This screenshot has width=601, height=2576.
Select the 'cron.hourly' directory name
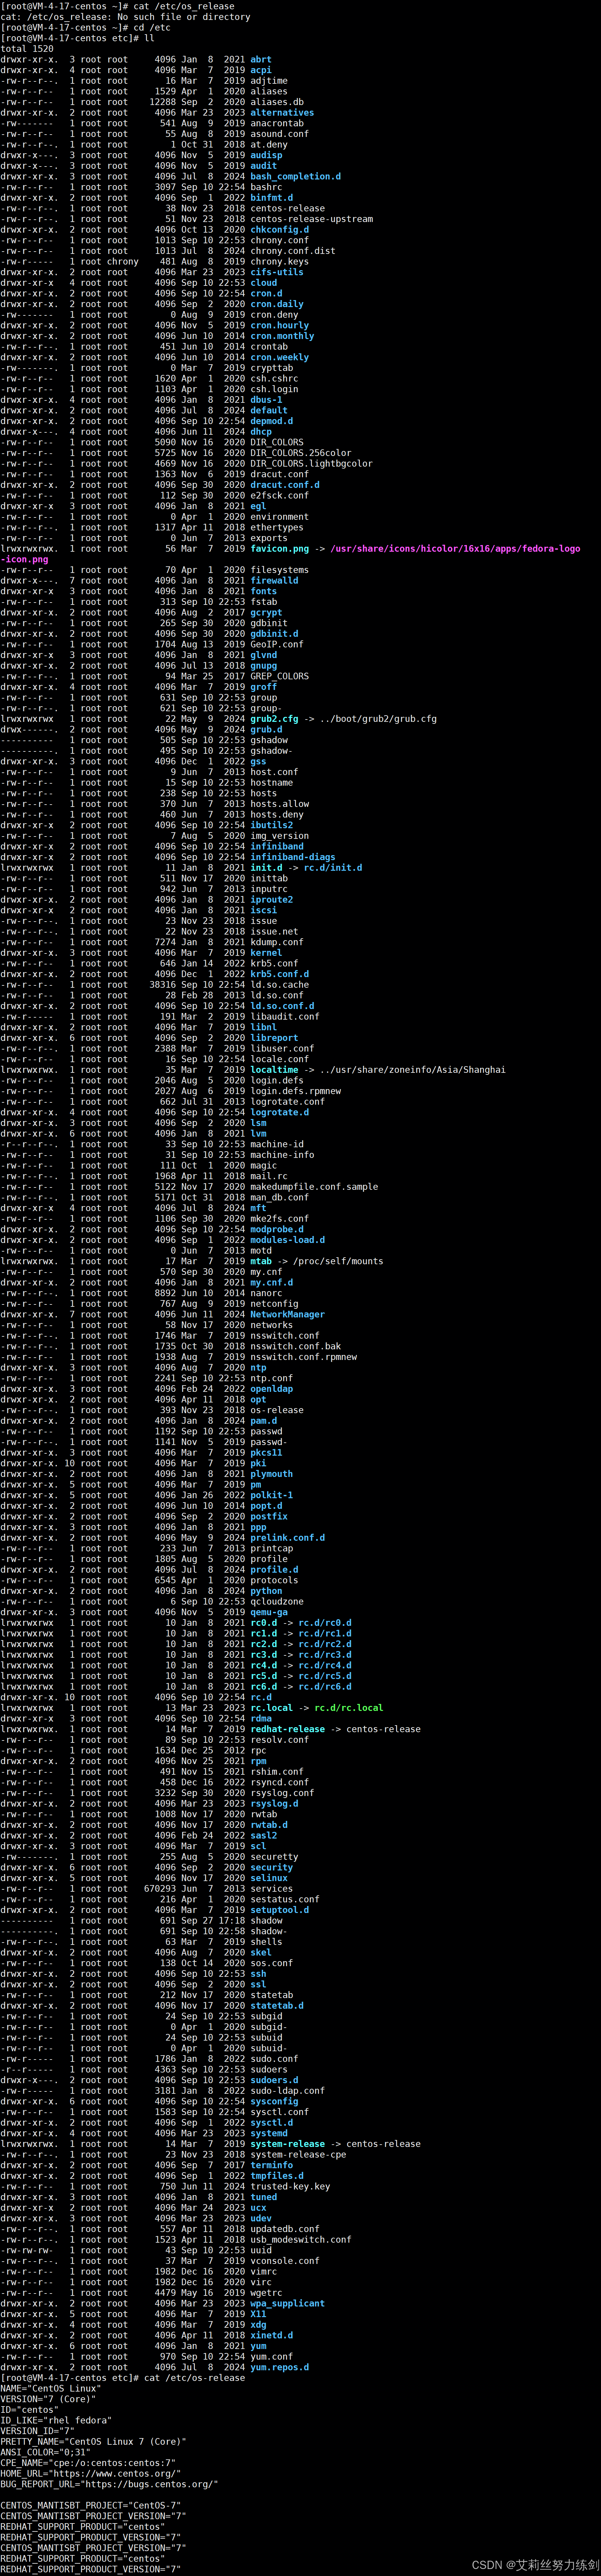click(x=279, y=325)
